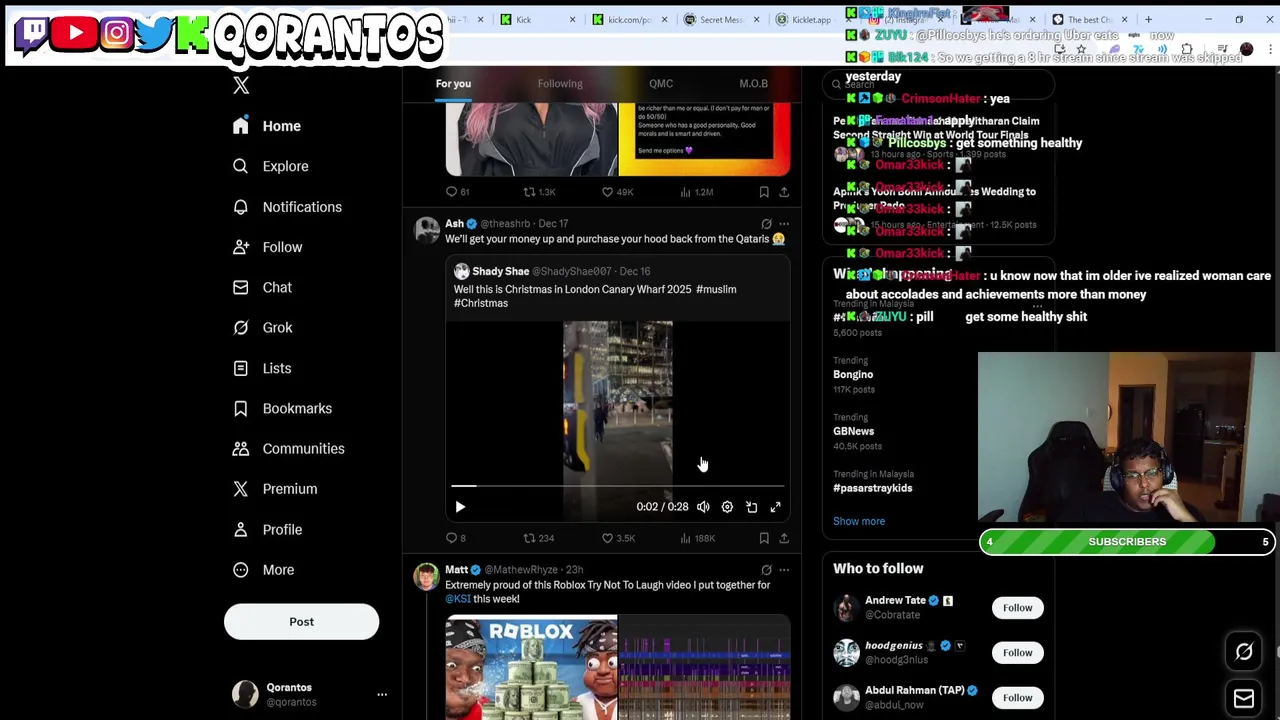Image resolution: width=1280 pixels, height=720 pixels.
Task: View analytics of the tweet with 1.2M views
Action: click(x=696, y=192)
